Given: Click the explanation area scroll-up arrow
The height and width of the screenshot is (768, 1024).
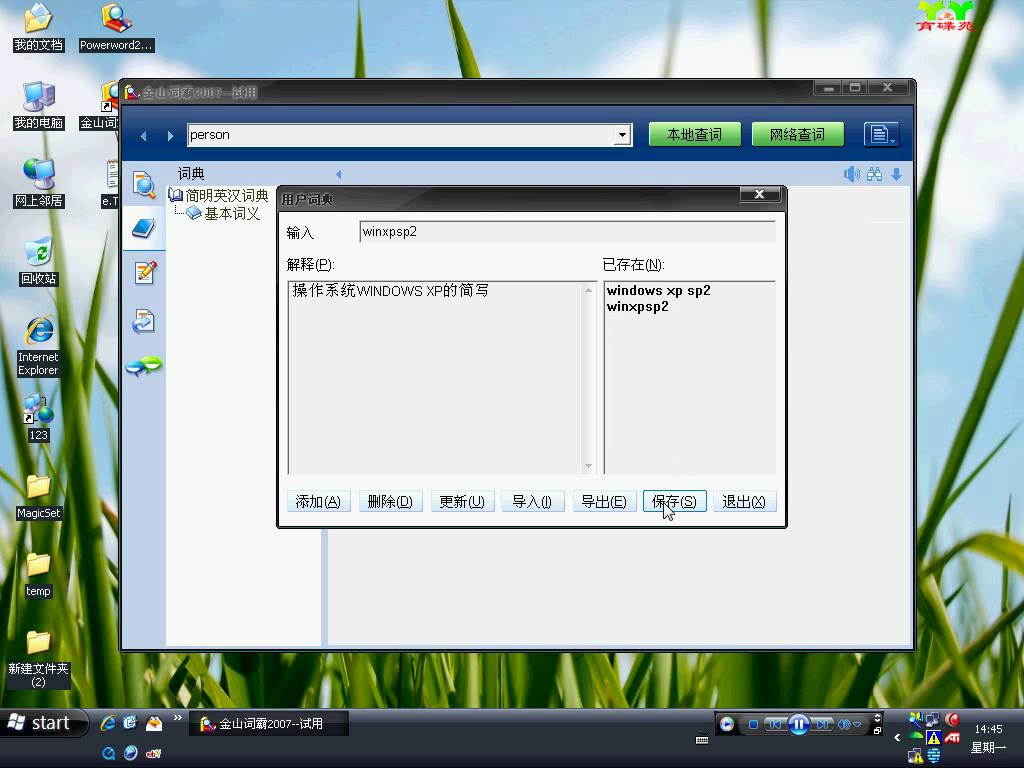Looking at the screenshot, I should coord(588,290).
